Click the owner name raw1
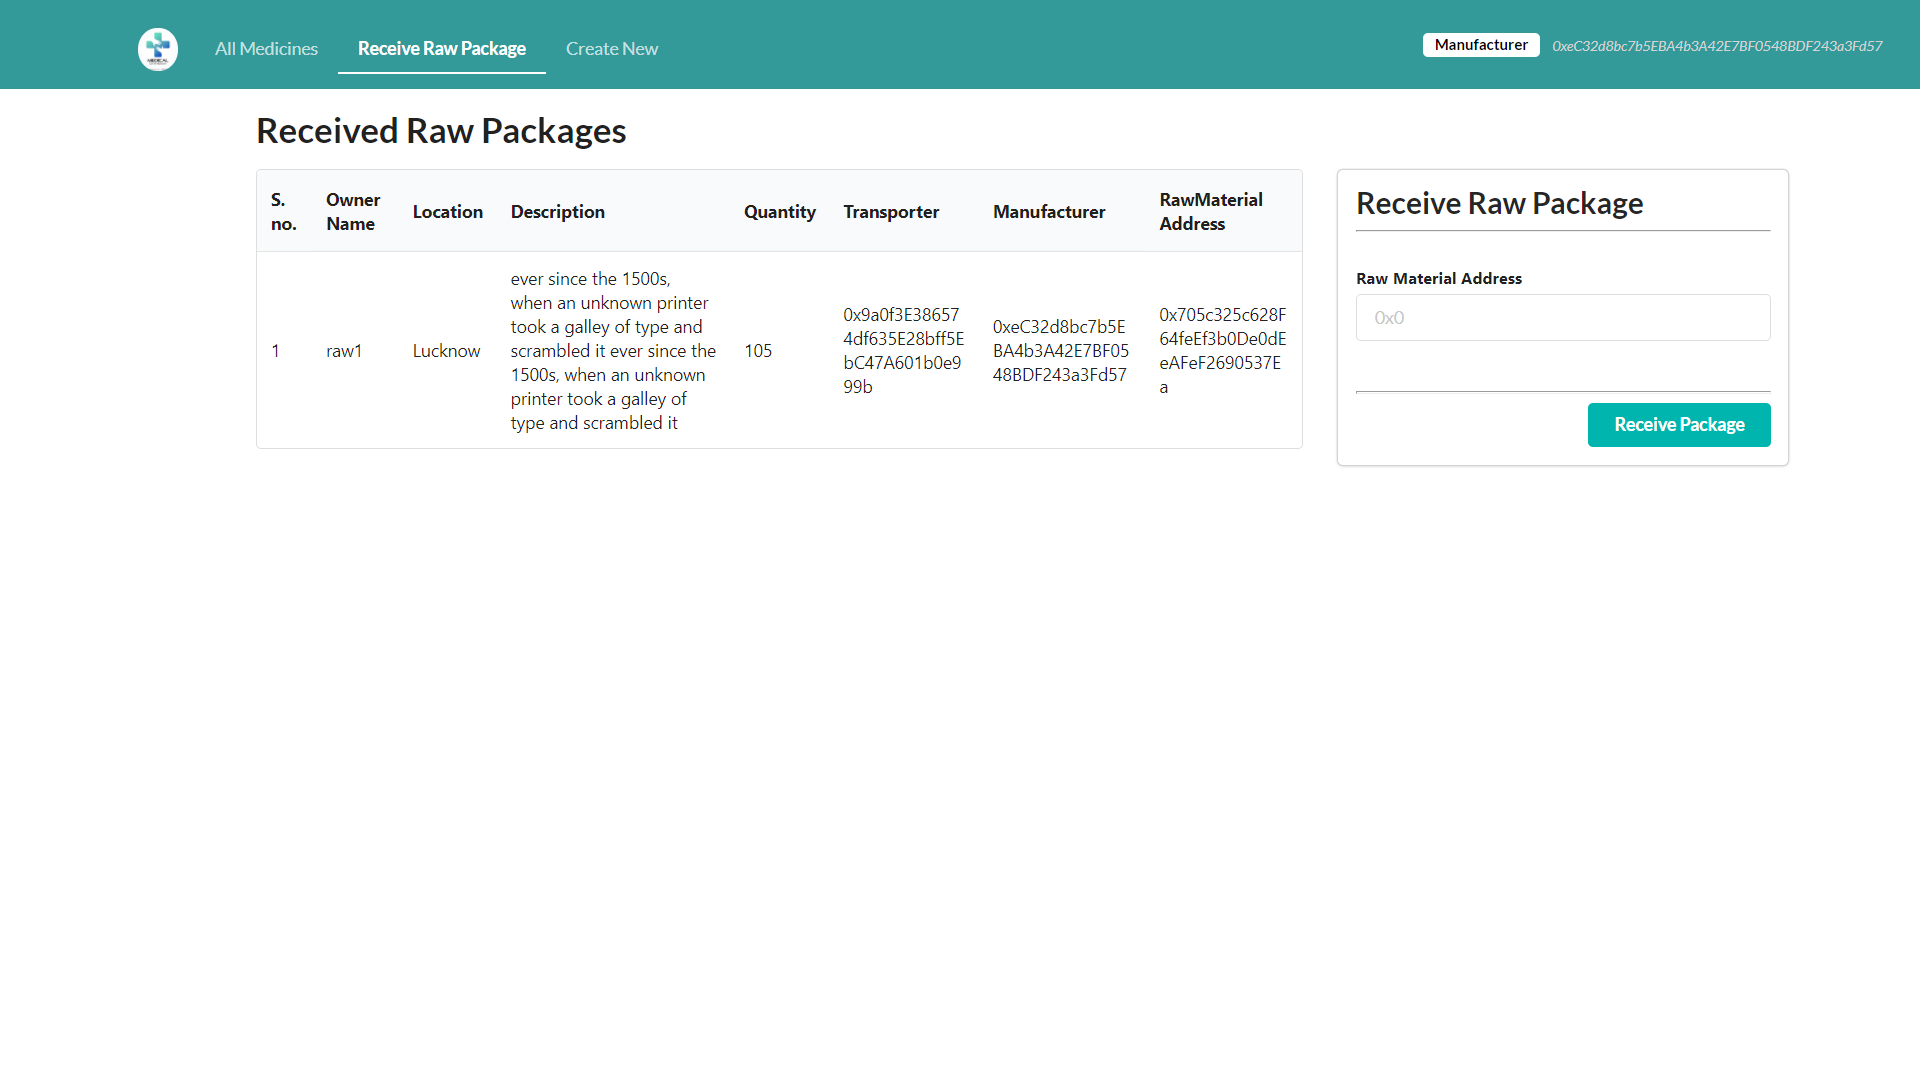 point(344,350)
